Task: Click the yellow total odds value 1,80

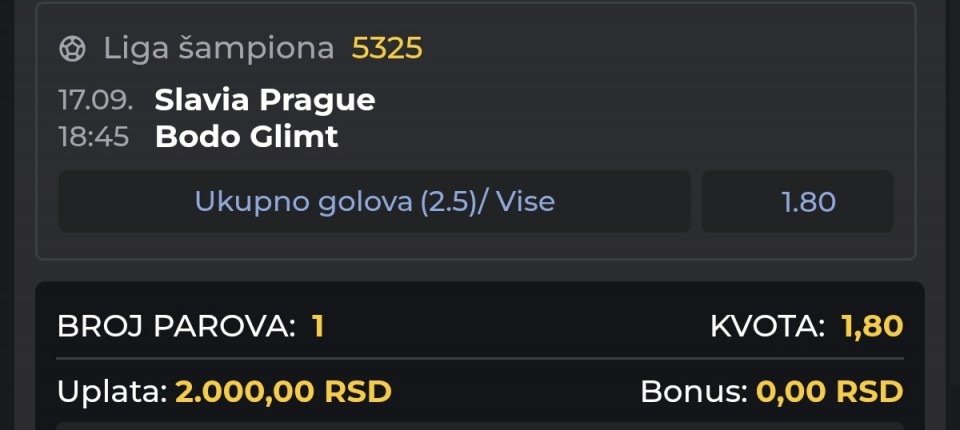Action: click(x=872, y=326)
